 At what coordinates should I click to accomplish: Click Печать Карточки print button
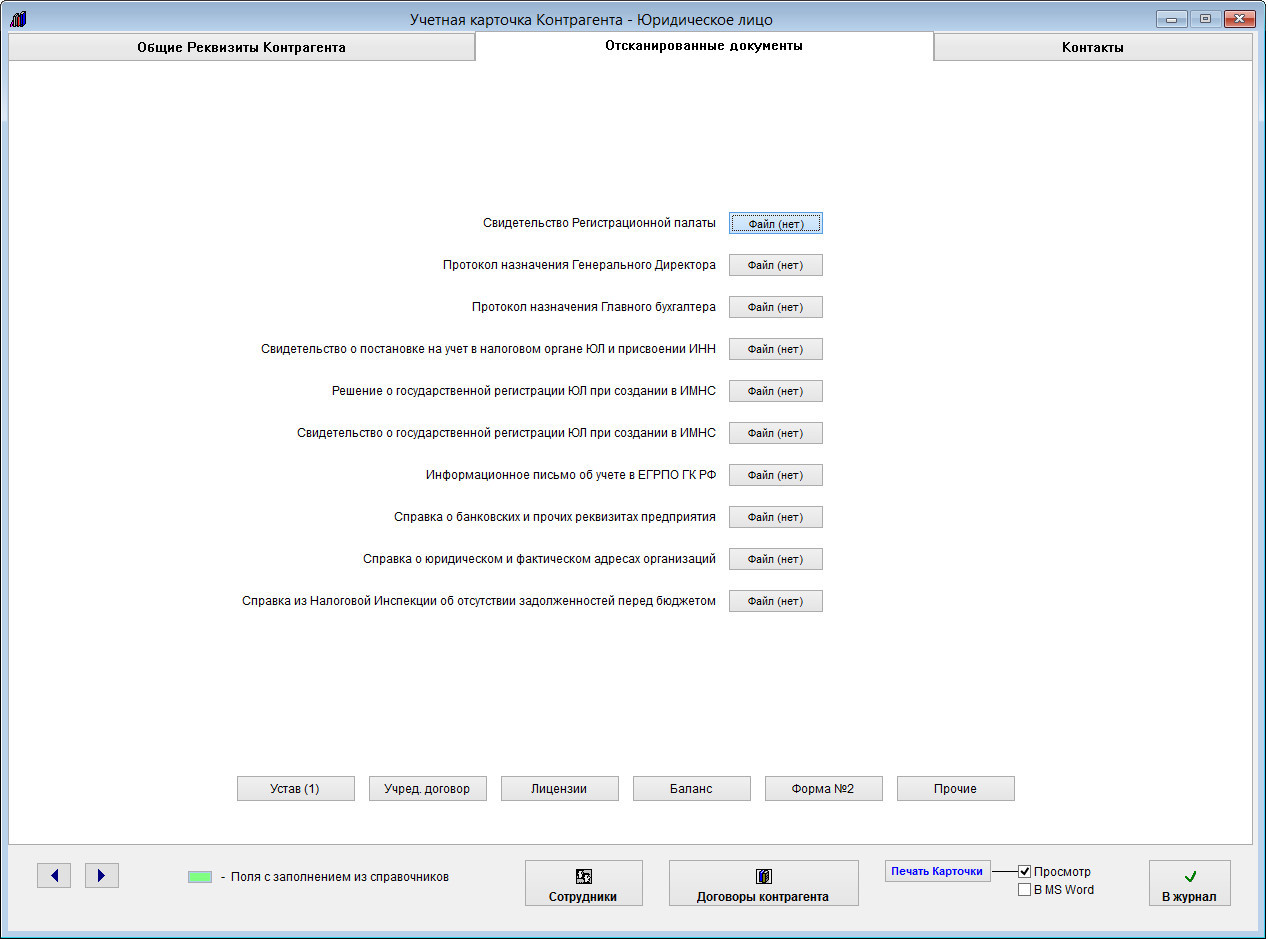(x=938, y=871)
